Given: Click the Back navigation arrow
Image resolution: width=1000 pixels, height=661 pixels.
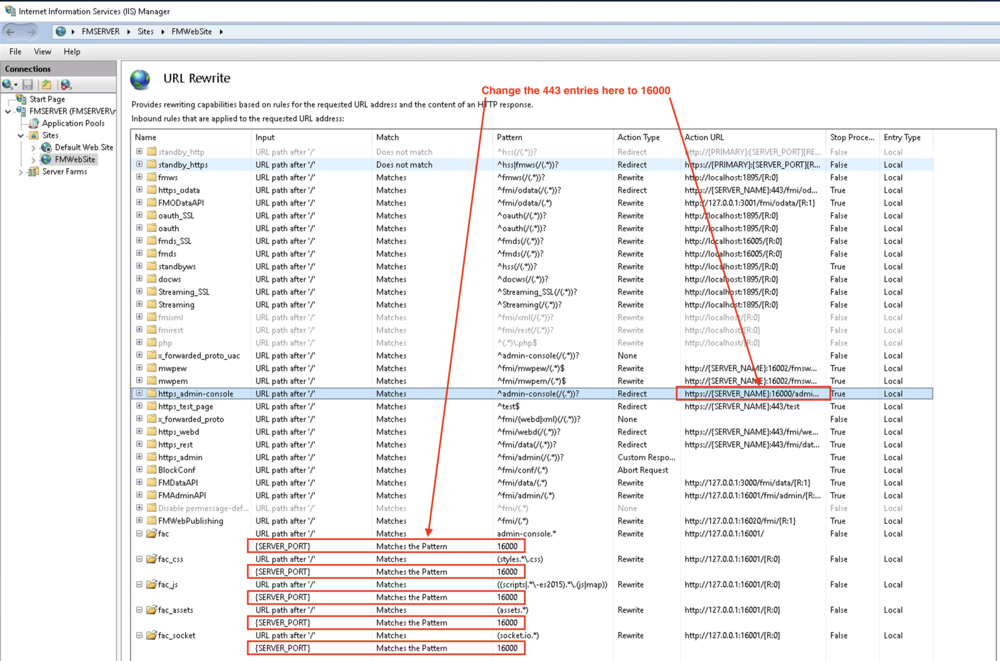Looking at the screenshot, I should point(11,31).
